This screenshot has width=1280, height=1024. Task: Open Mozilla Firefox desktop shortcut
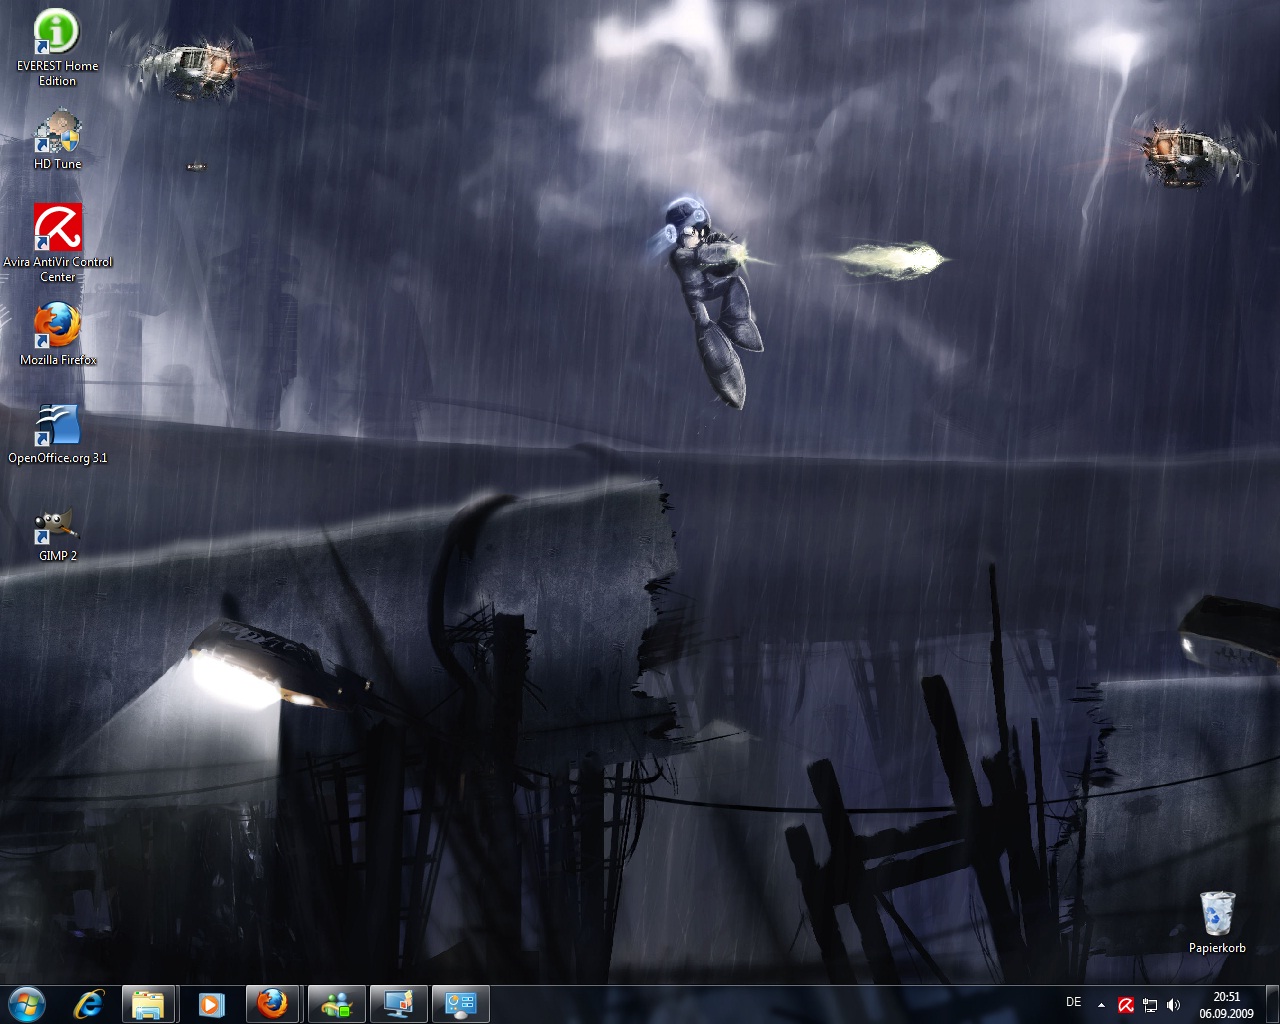pos(57,326)
